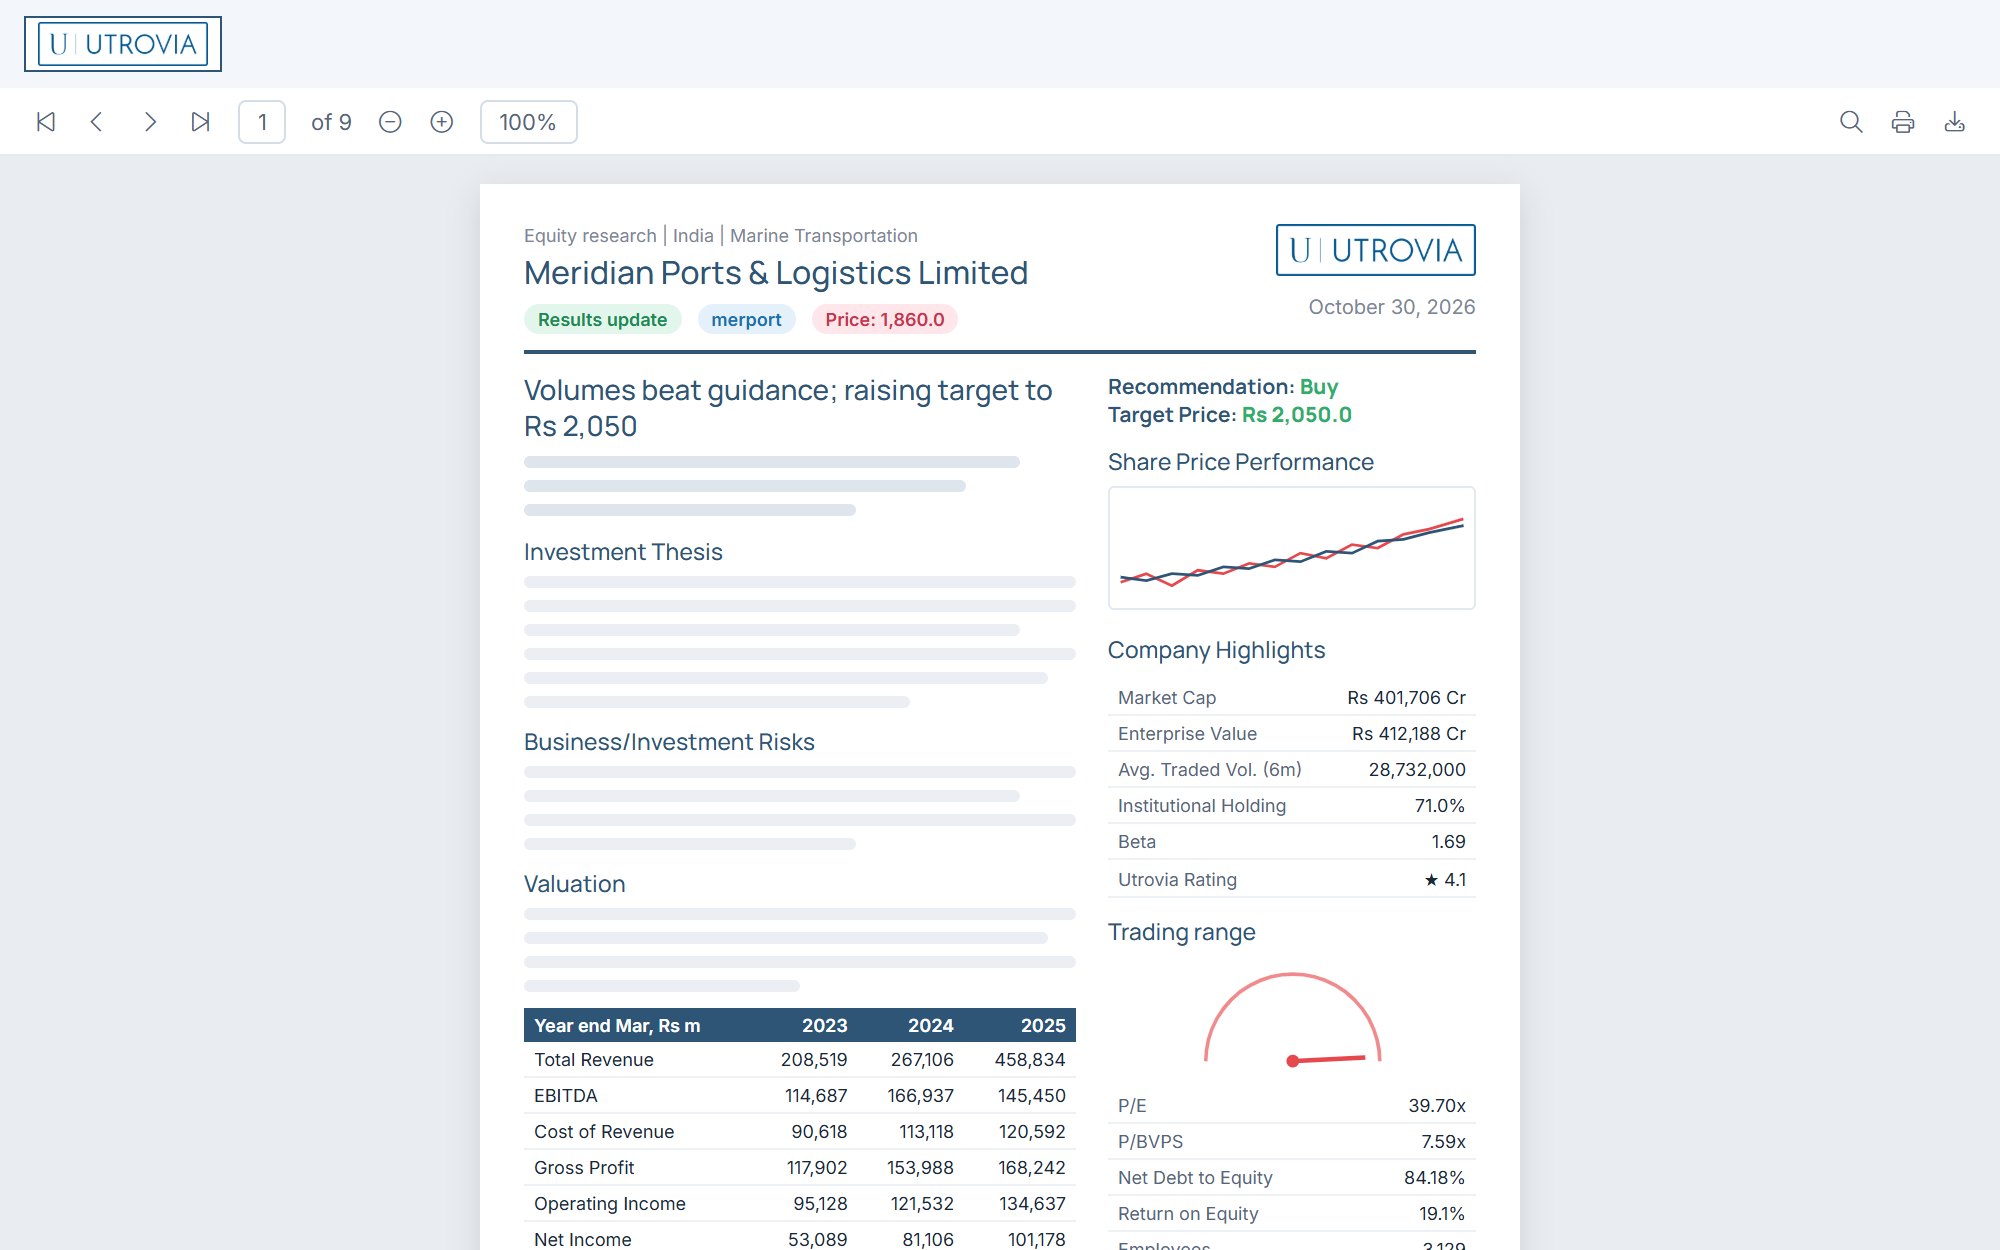Click the P/E value 39.70x
The height and width of the screenshot is (1250, 2000).
[x=1437, y=1106]
